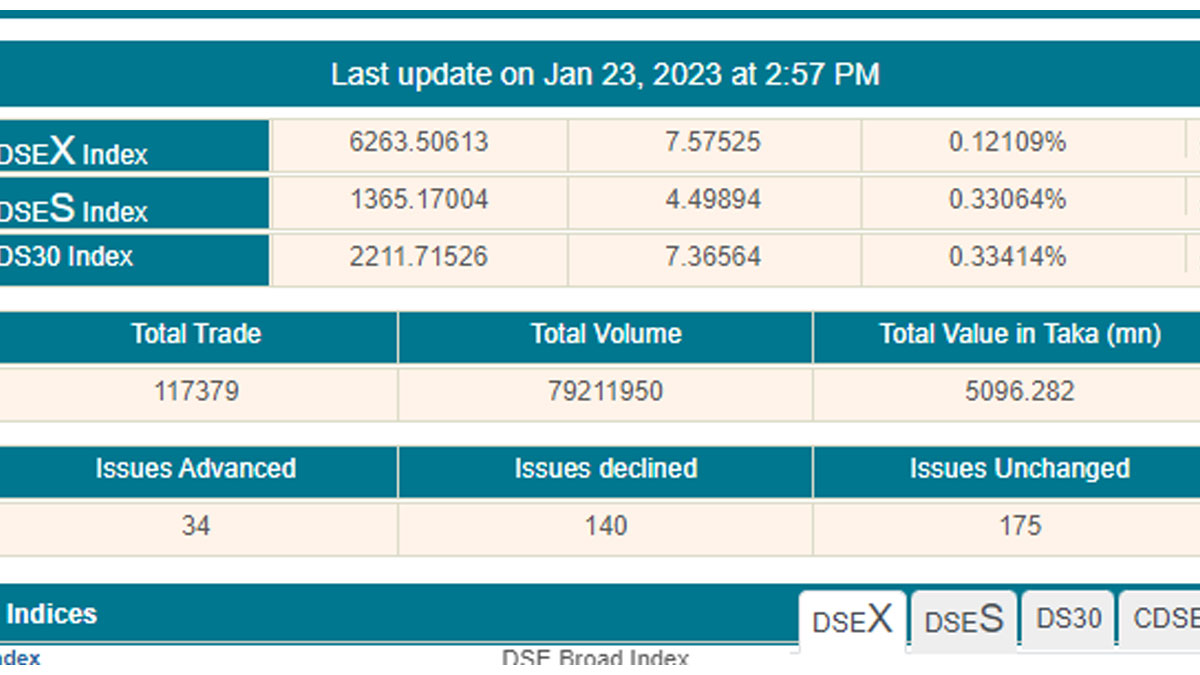Open the DSES indices tab

tap(964, 621)
